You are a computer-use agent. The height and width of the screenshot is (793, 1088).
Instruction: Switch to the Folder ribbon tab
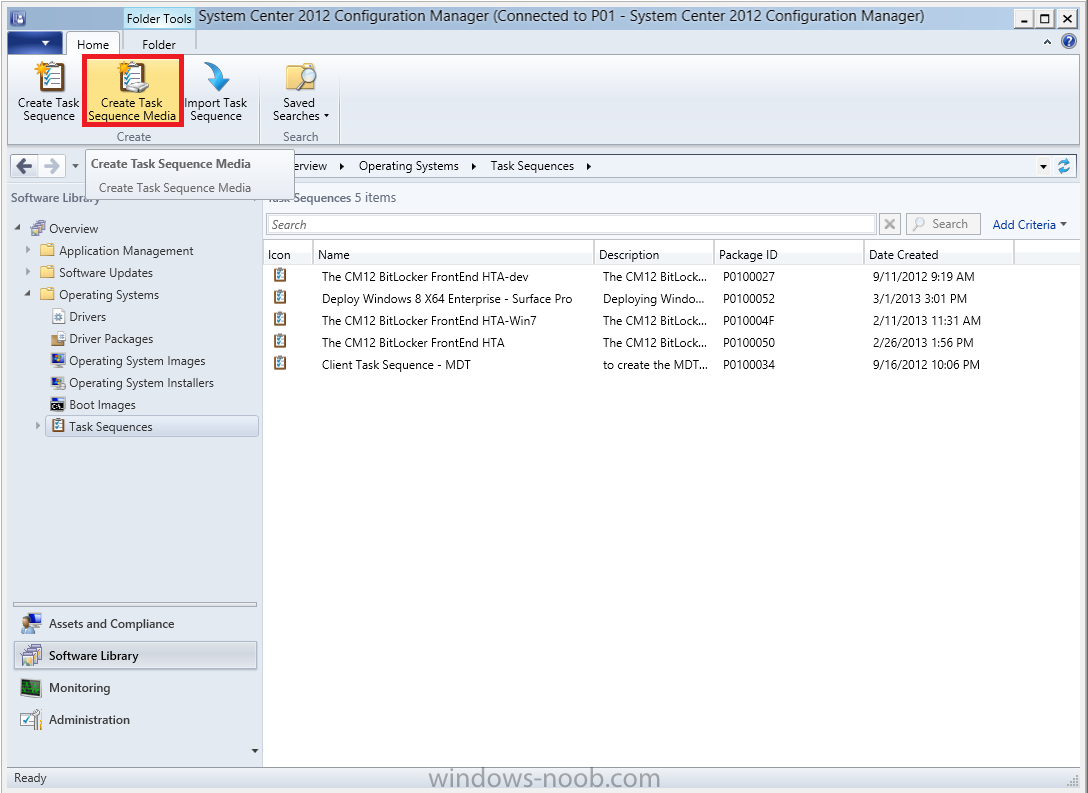click(159, 44)
